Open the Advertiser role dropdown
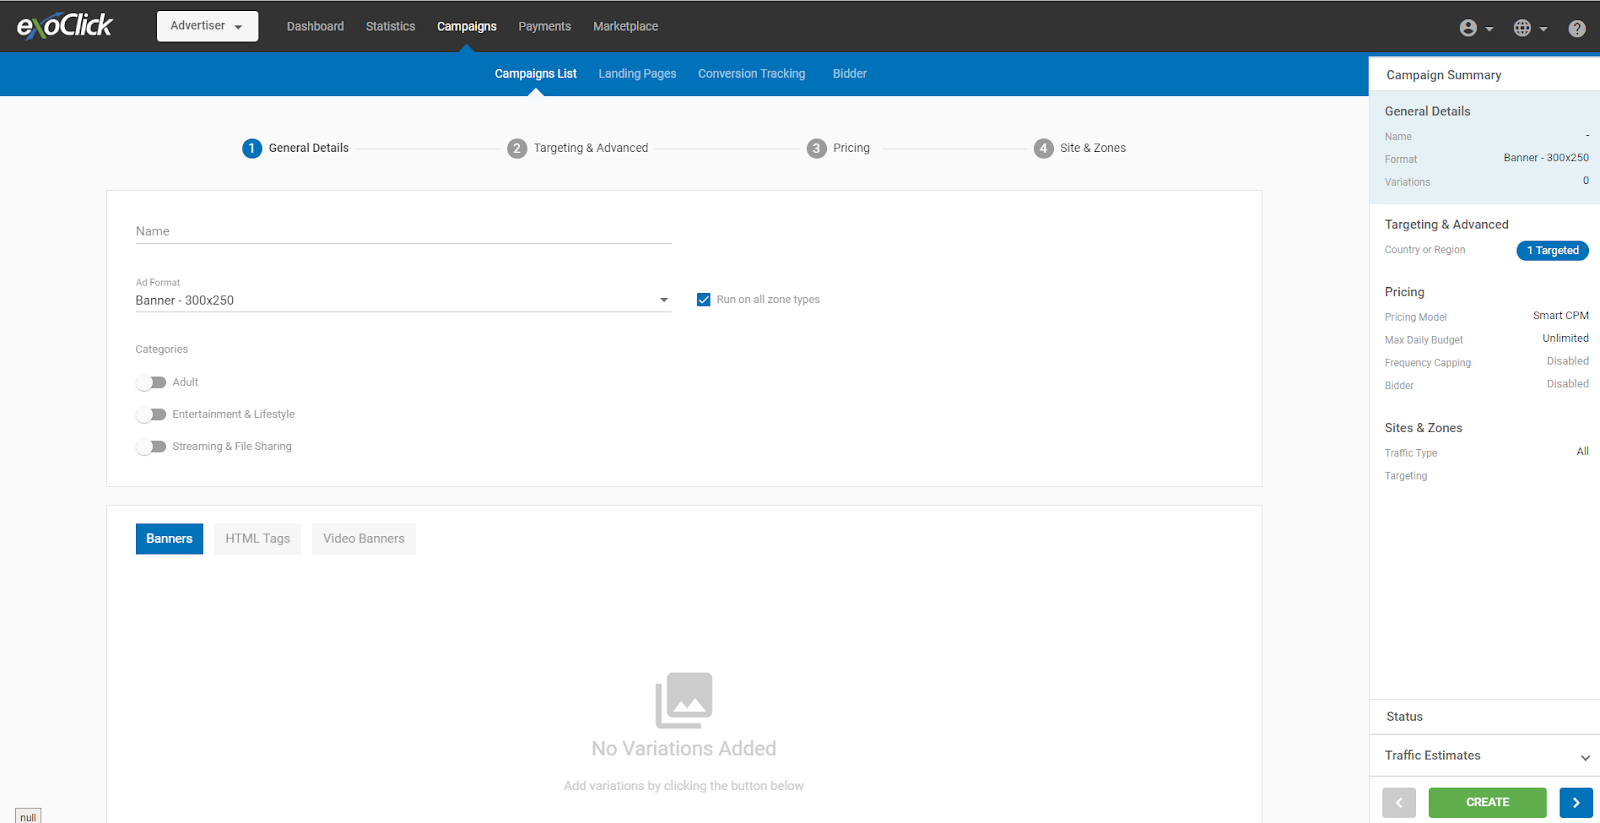The image size is (1600, 823). (207, 26)
